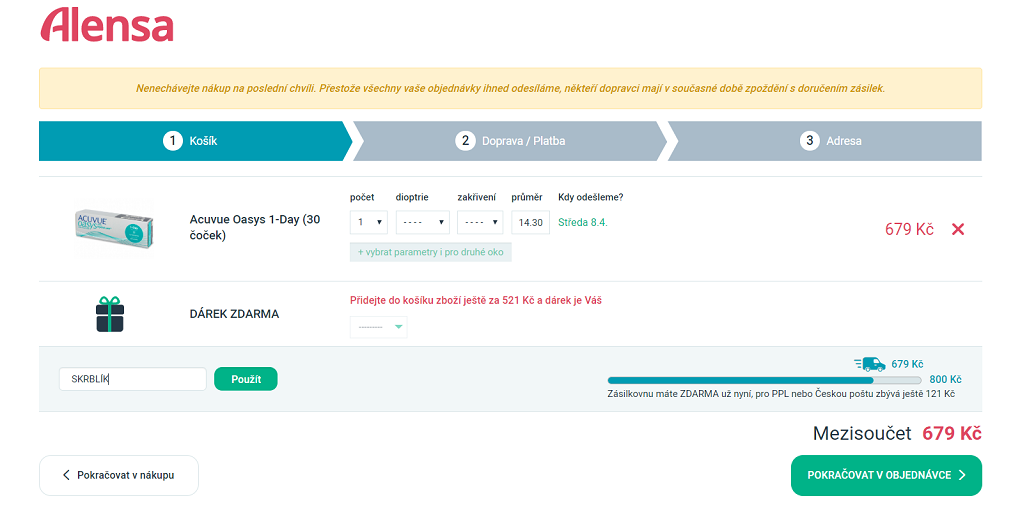The height and width of the screenshot is (510, 1020).
Task: Click the Použít coupon button
Action: click(246, 379)
